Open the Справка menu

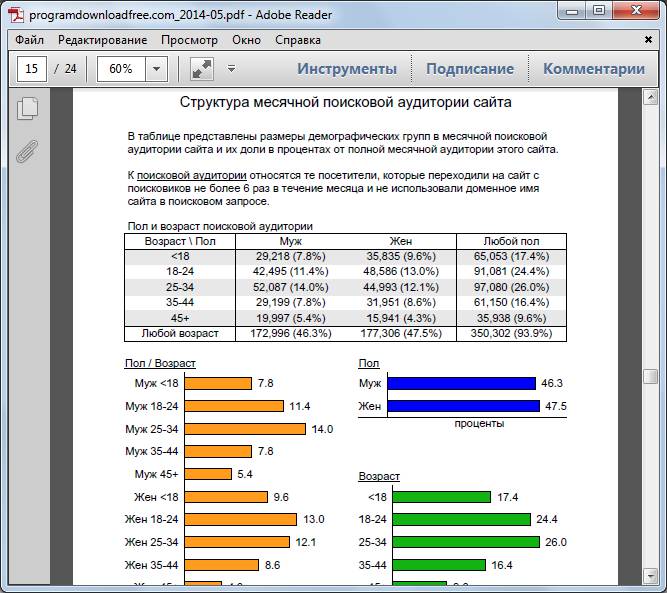coord(298,40)
